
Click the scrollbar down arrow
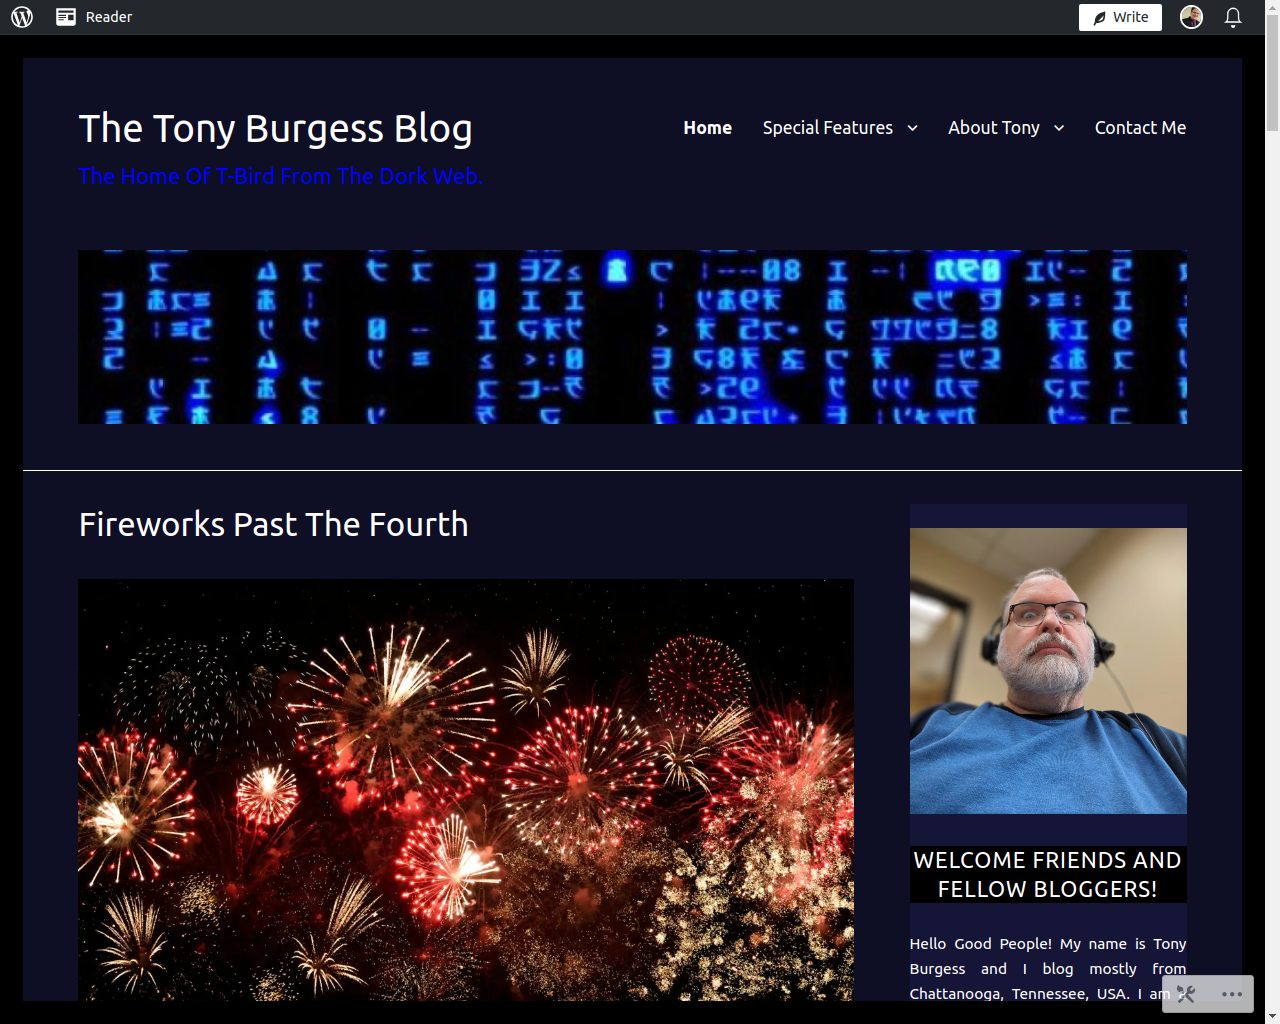click(x=1272, y=1016)
